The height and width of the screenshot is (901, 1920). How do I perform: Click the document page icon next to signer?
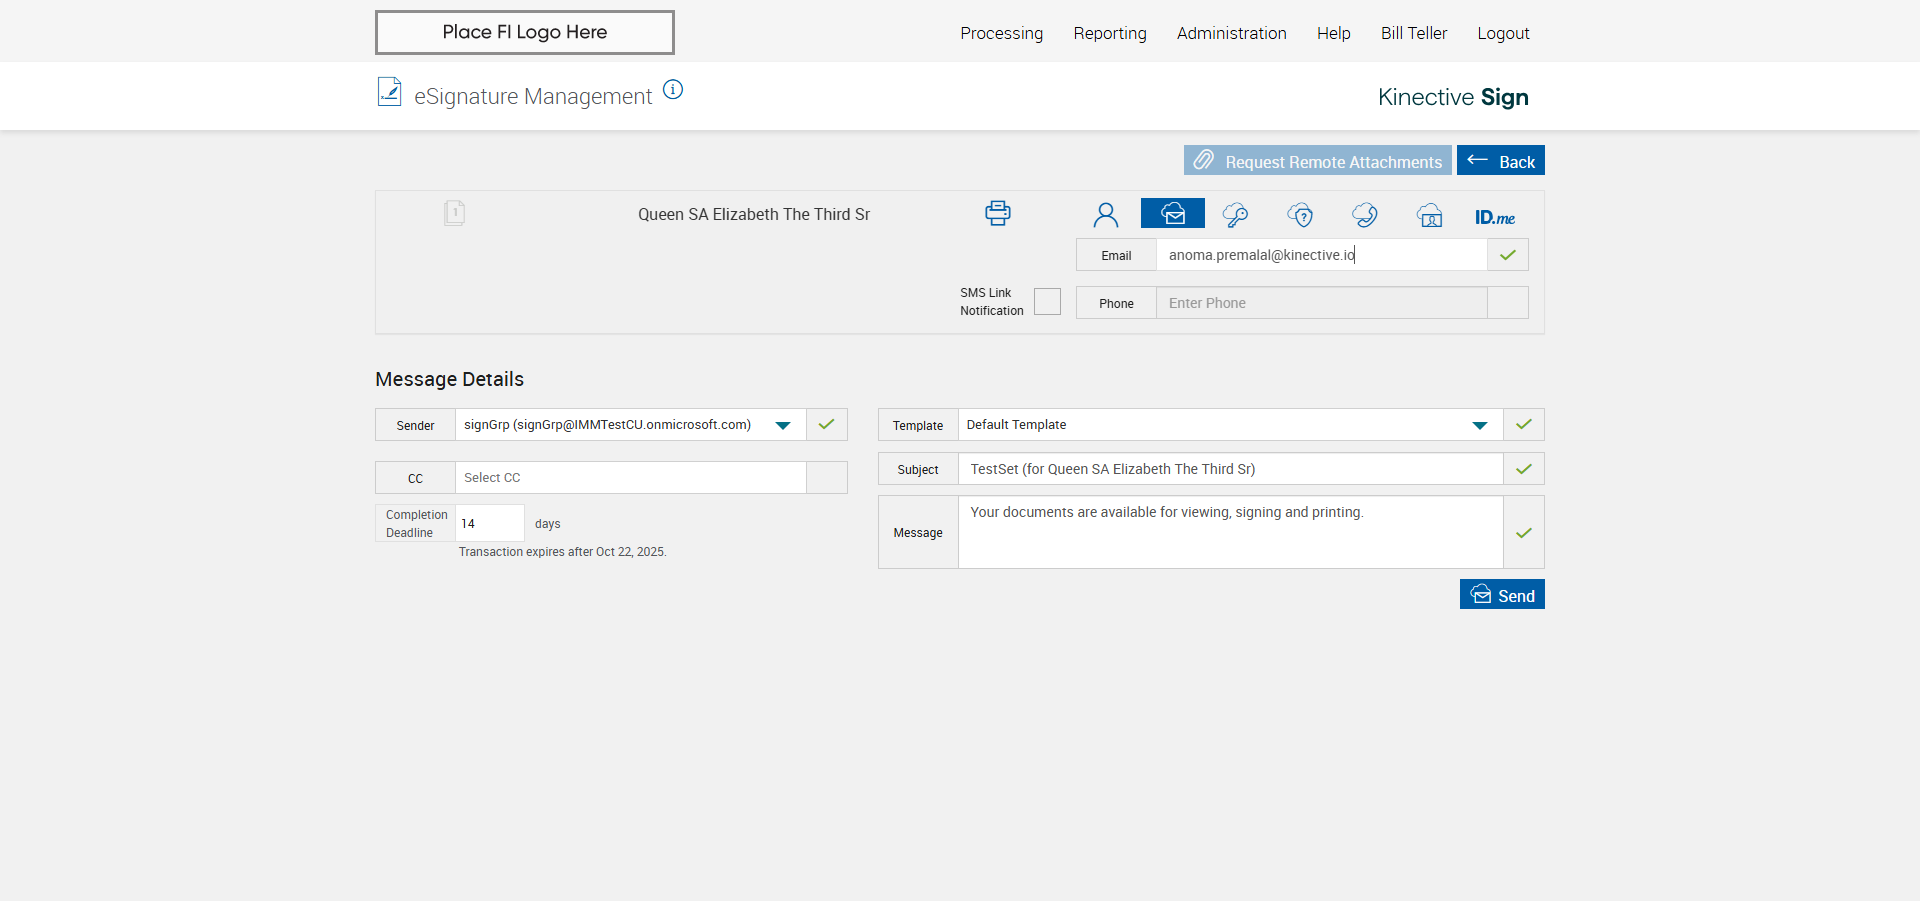click(x=454, y=213)
